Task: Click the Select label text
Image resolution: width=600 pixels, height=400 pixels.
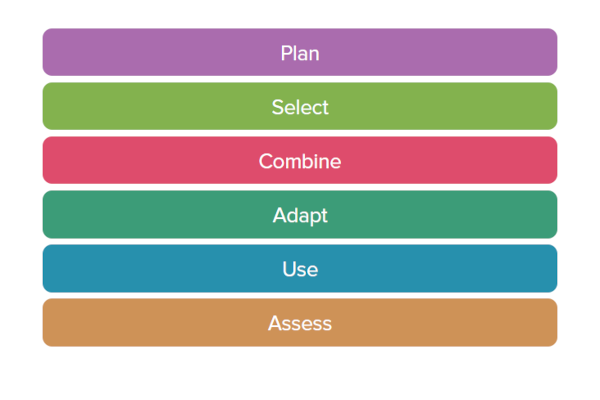Action: click(300, 107)
